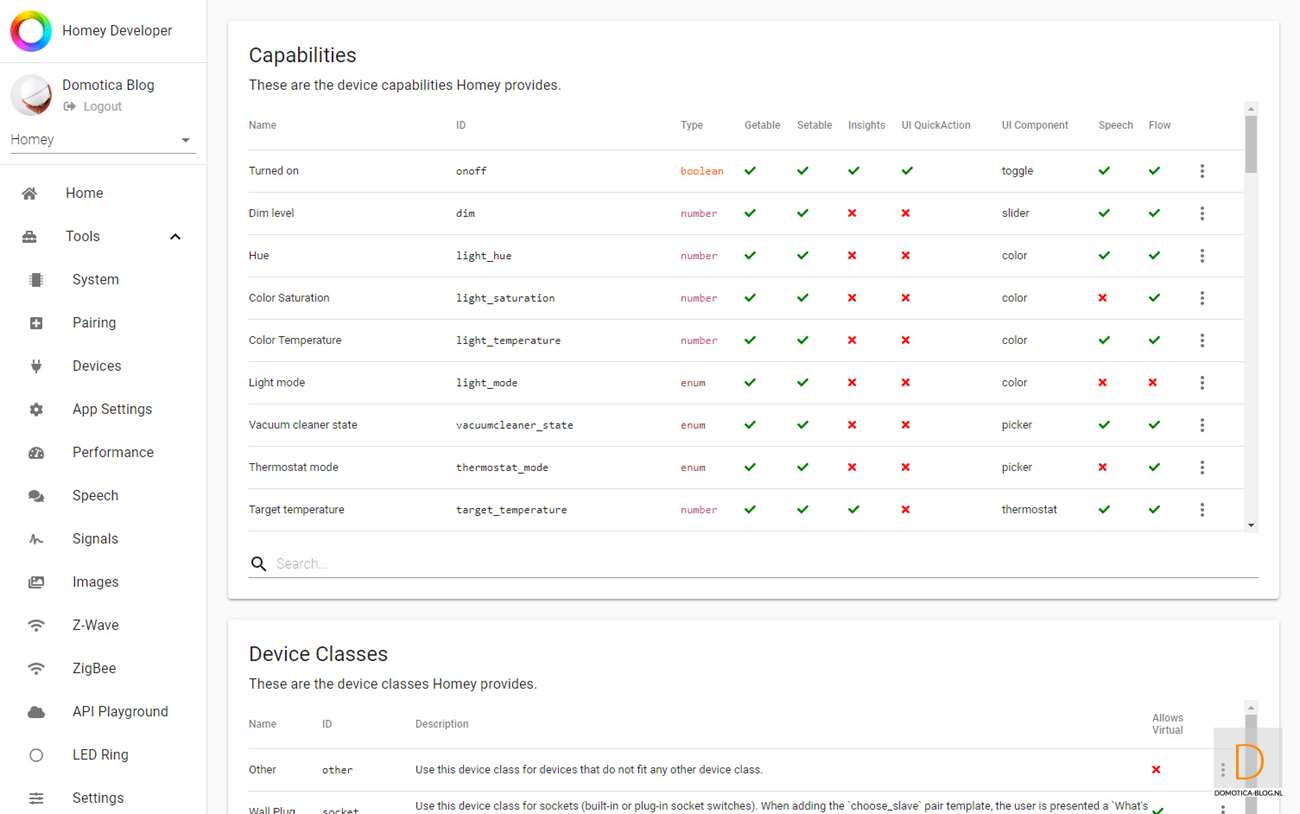The width and height of the screenshot is (1300, 814).
Task: Click the Logout link
Action: 102,107
